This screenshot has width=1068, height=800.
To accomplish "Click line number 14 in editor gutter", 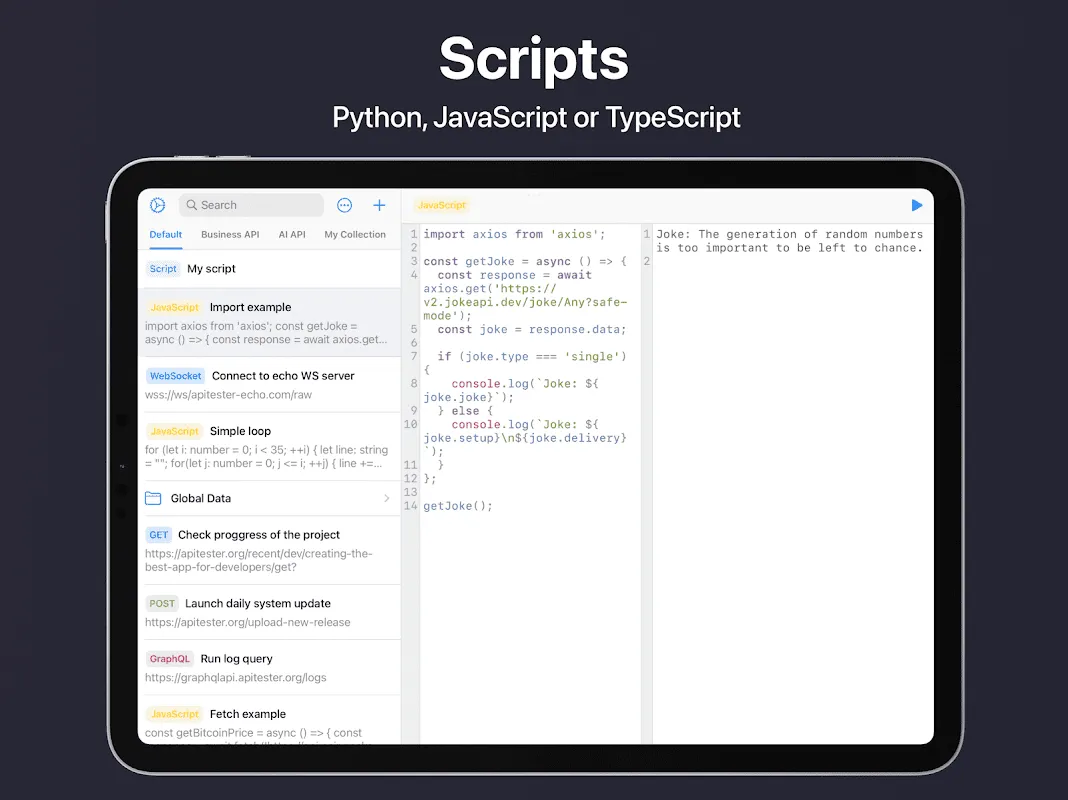I will (x=410, y=506).
